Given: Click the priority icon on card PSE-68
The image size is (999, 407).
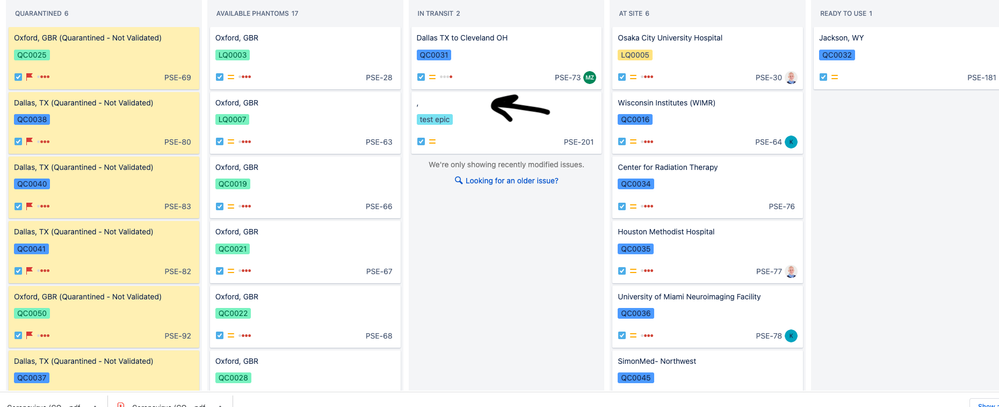Looking at the screenshot, I should click(231, 336).
